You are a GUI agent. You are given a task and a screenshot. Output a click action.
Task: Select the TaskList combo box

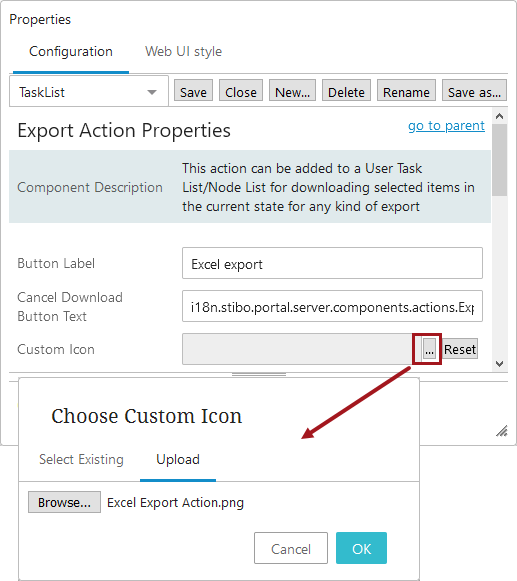point(89,92)
